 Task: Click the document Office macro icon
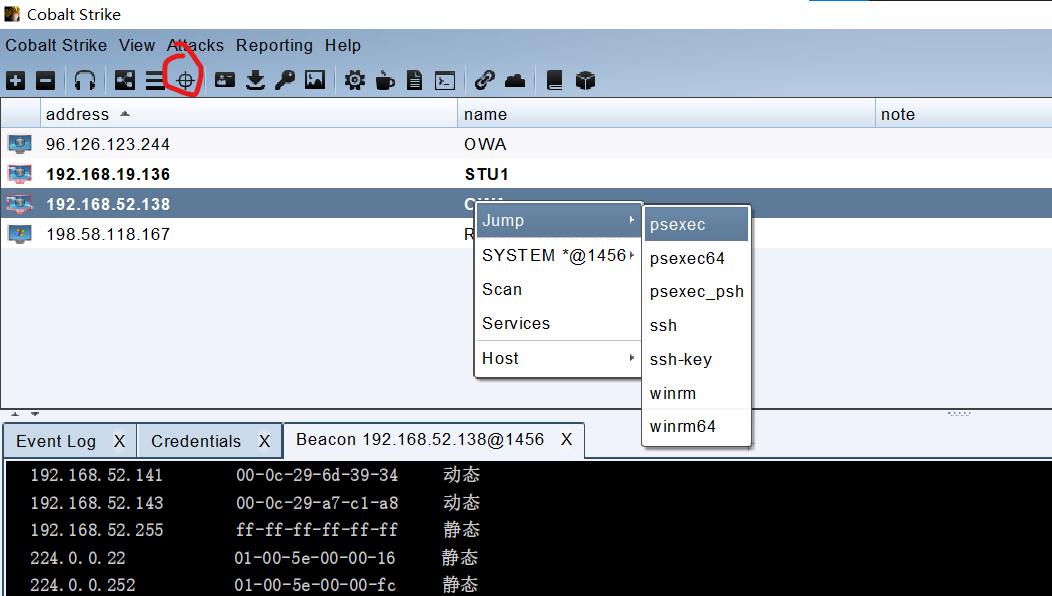415,81
